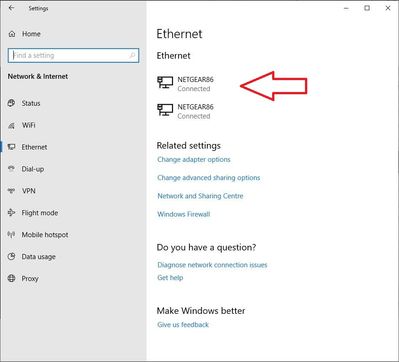Maximize the Settings window

[367, 8]
